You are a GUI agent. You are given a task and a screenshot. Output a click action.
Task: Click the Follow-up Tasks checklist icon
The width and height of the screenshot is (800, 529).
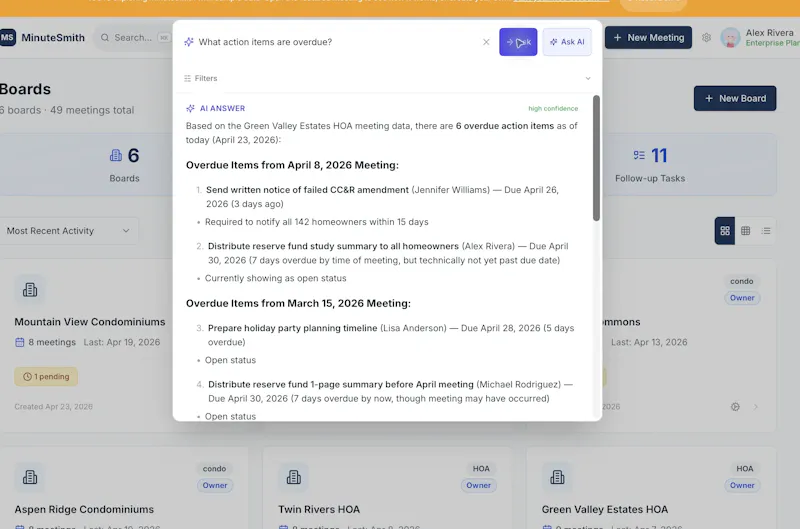(x=639, y=155)
